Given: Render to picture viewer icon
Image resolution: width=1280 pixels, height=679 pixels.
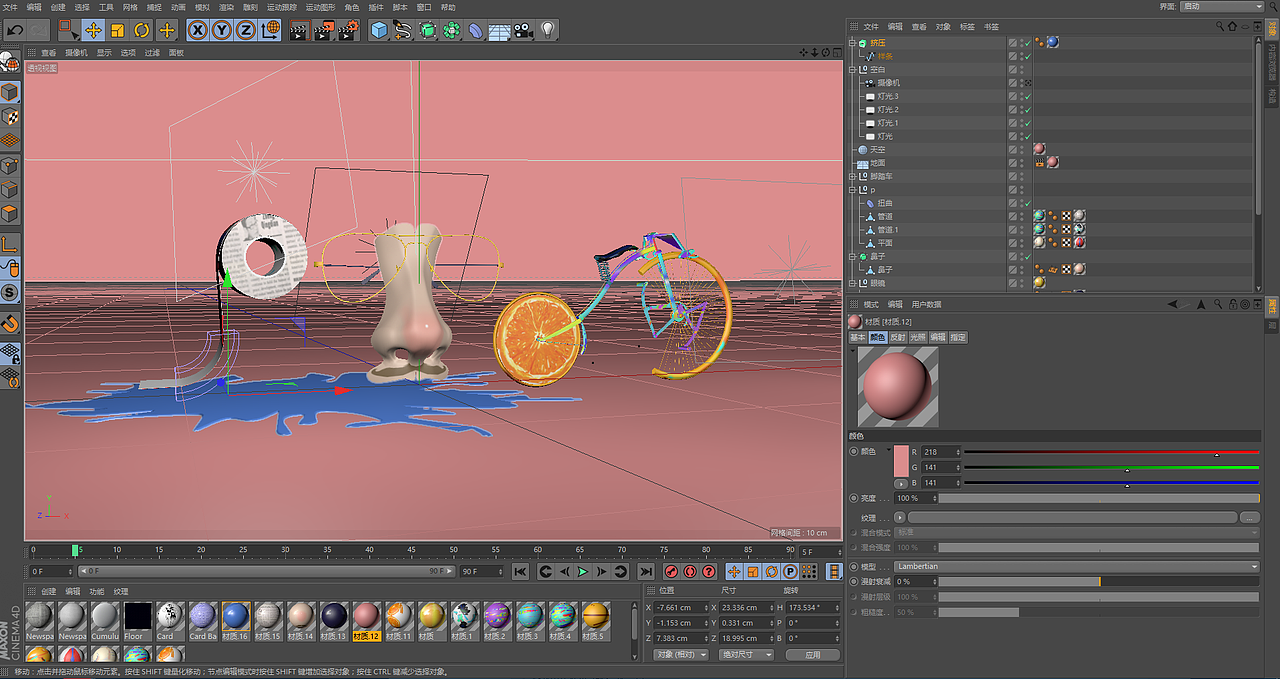Looking at the screenshot, I should coord(323,30).
